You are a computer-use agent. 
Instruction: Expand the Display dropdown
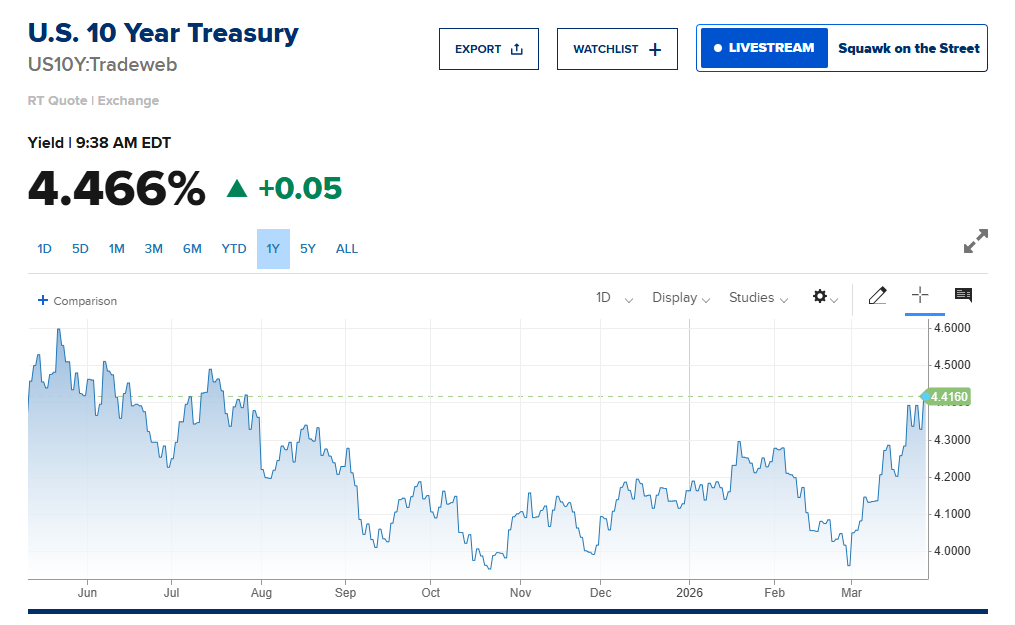click(681, 298)
